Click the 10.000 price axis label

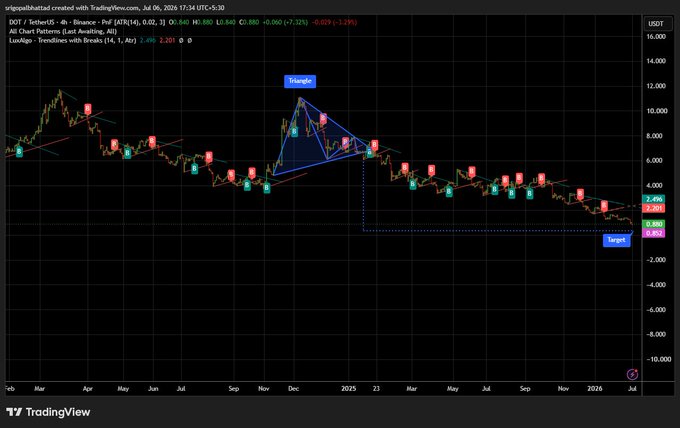656,111
